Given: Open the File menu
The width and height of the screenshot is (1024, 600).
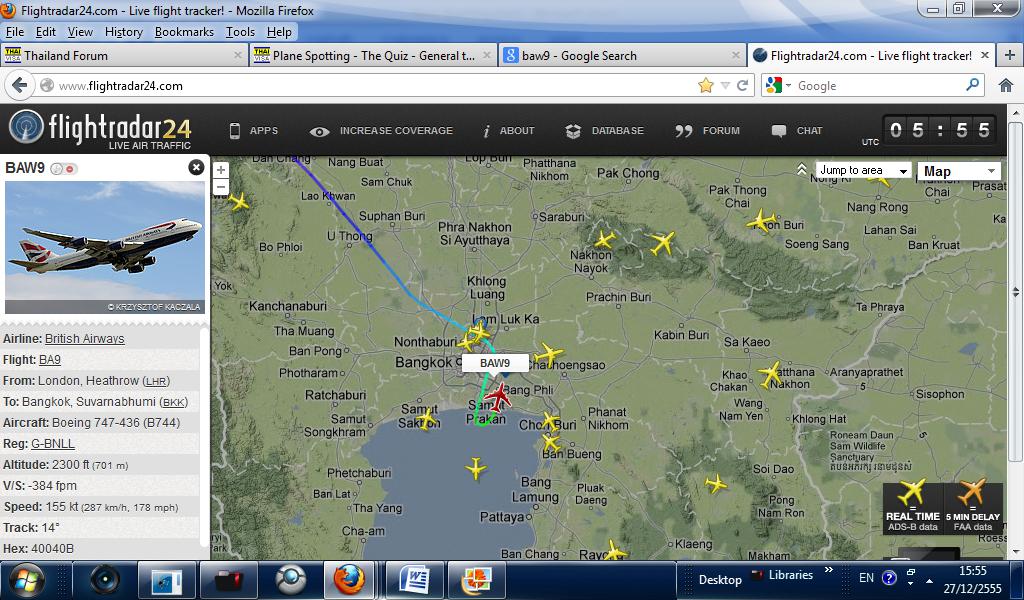Looking at the screenshot, I should click(x=14, y=32).
